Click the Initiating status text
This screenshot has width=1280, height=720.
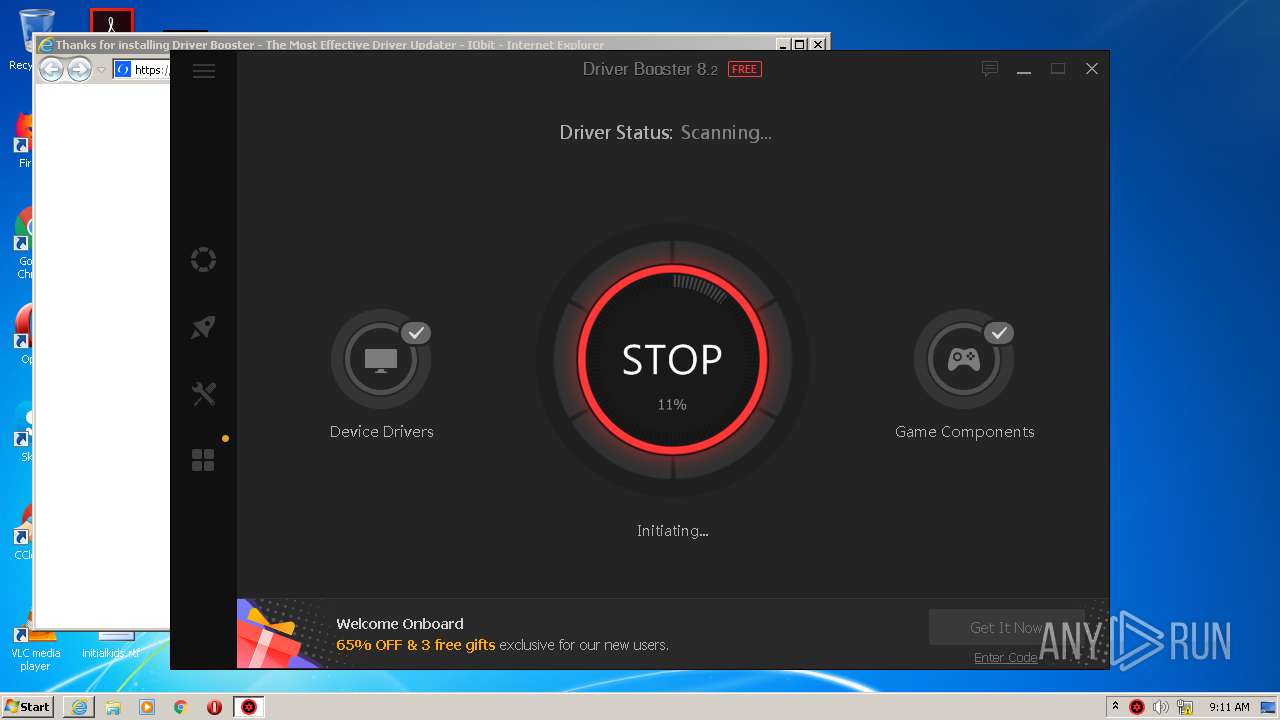click(673, 531)
